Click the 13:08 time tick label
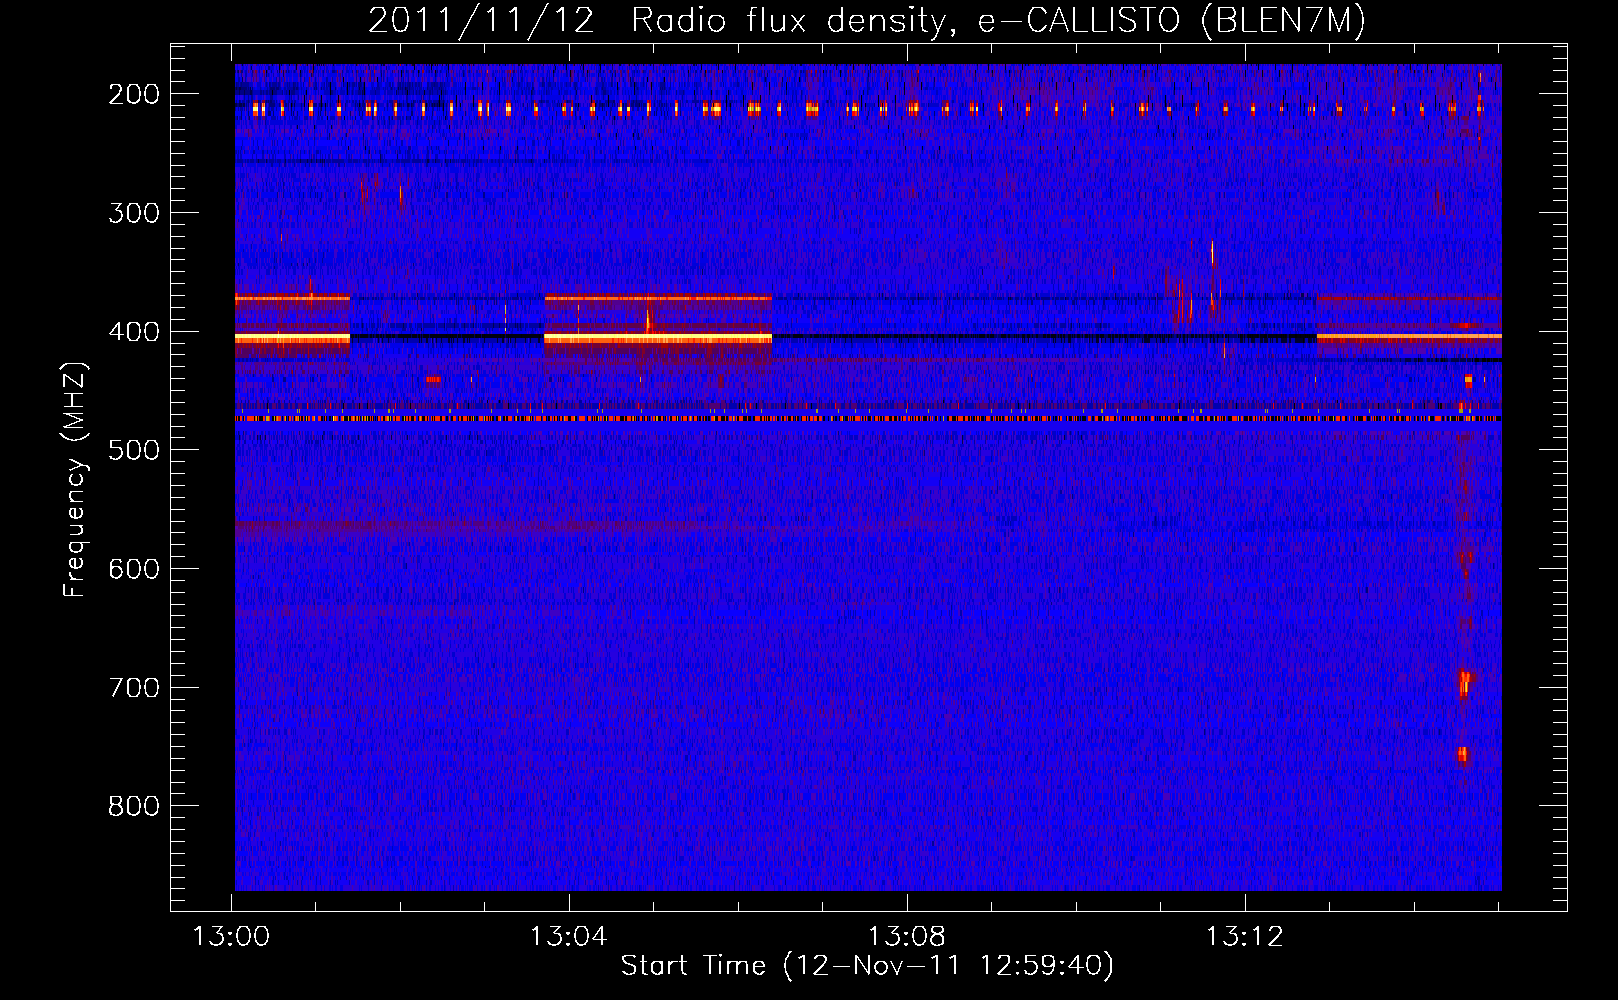 (x=907, y=937)
